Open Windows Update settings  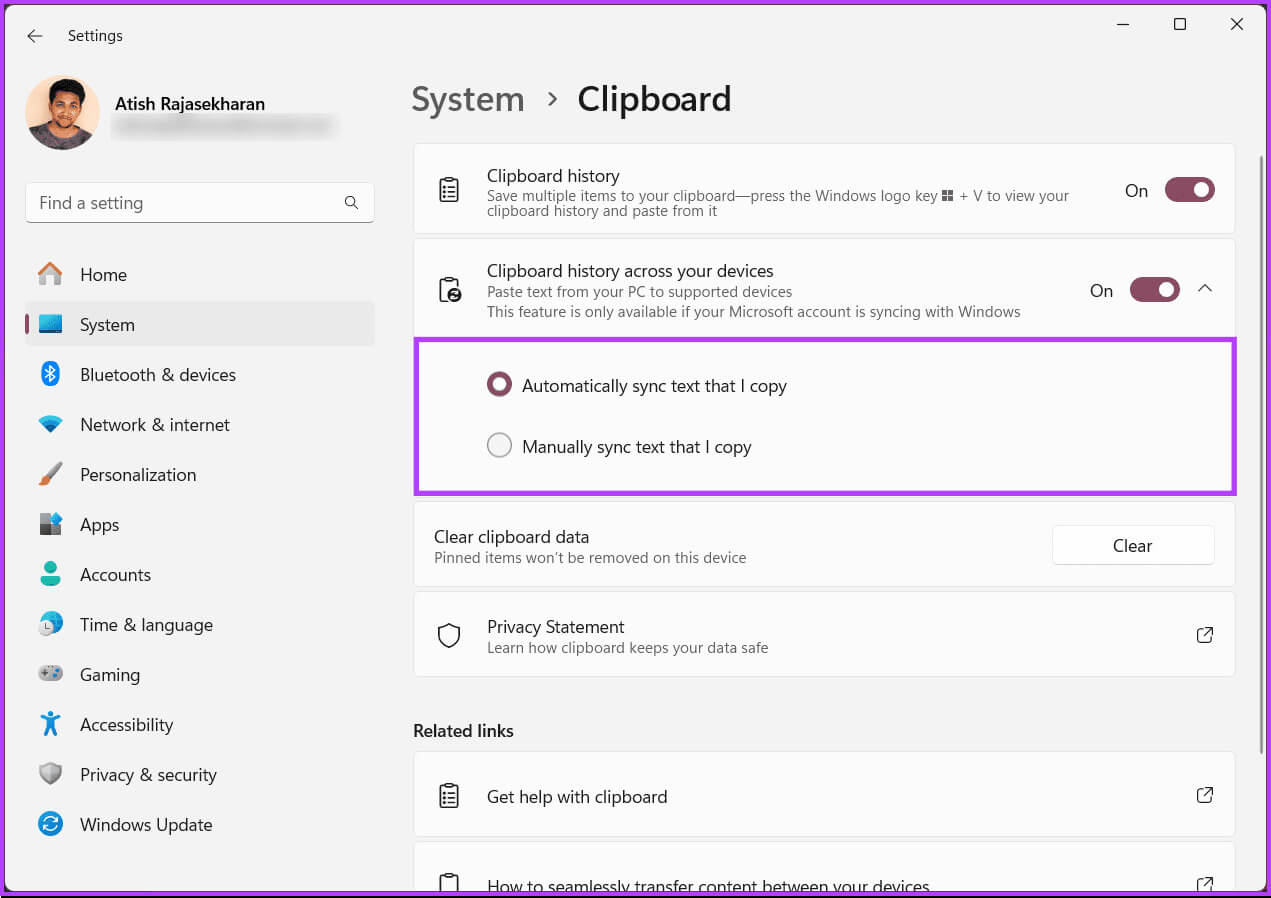200,824
